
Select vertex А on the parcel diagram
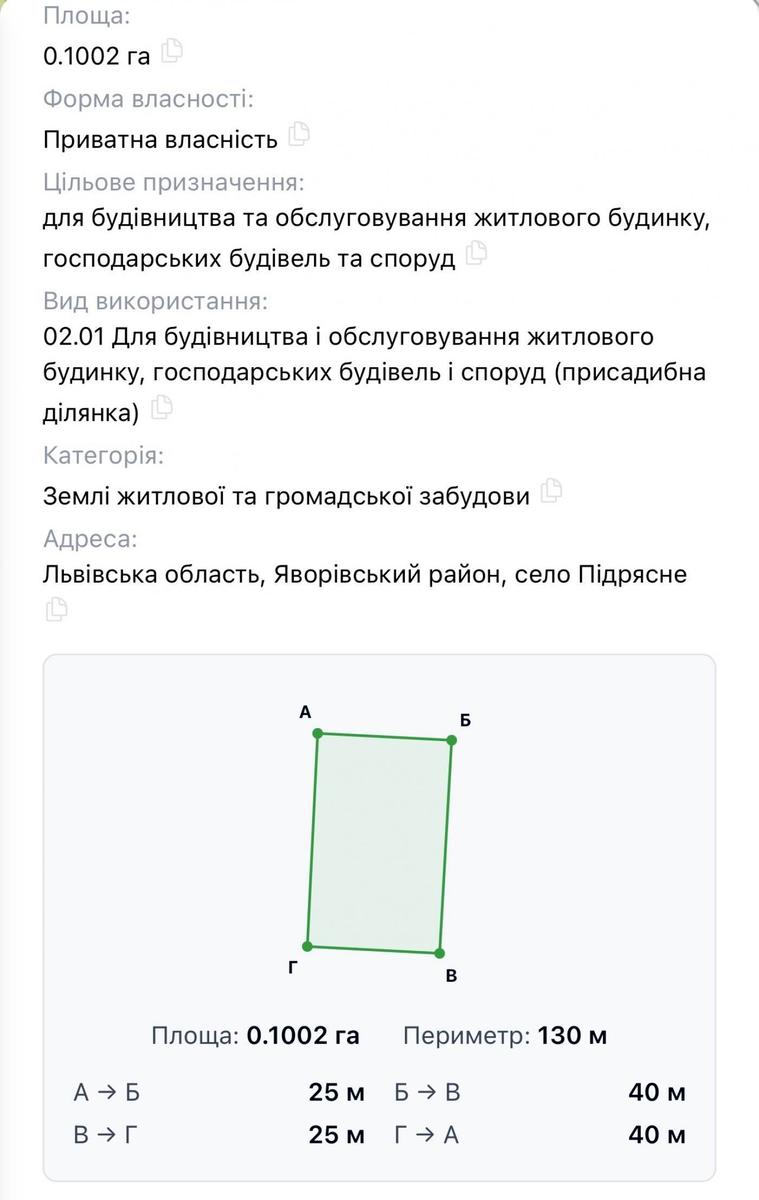(x=318, y=733)
